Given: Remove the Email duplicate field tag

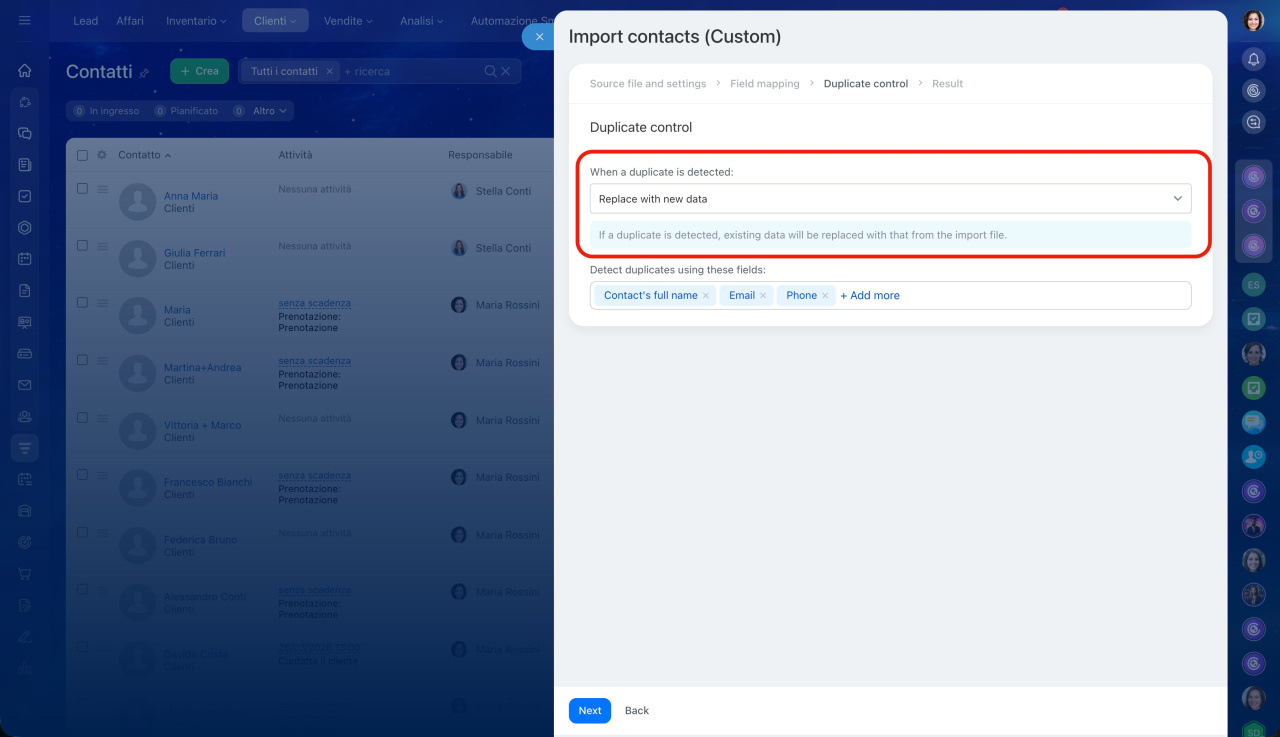Looking at the screenshot, I should click(763, 296).
